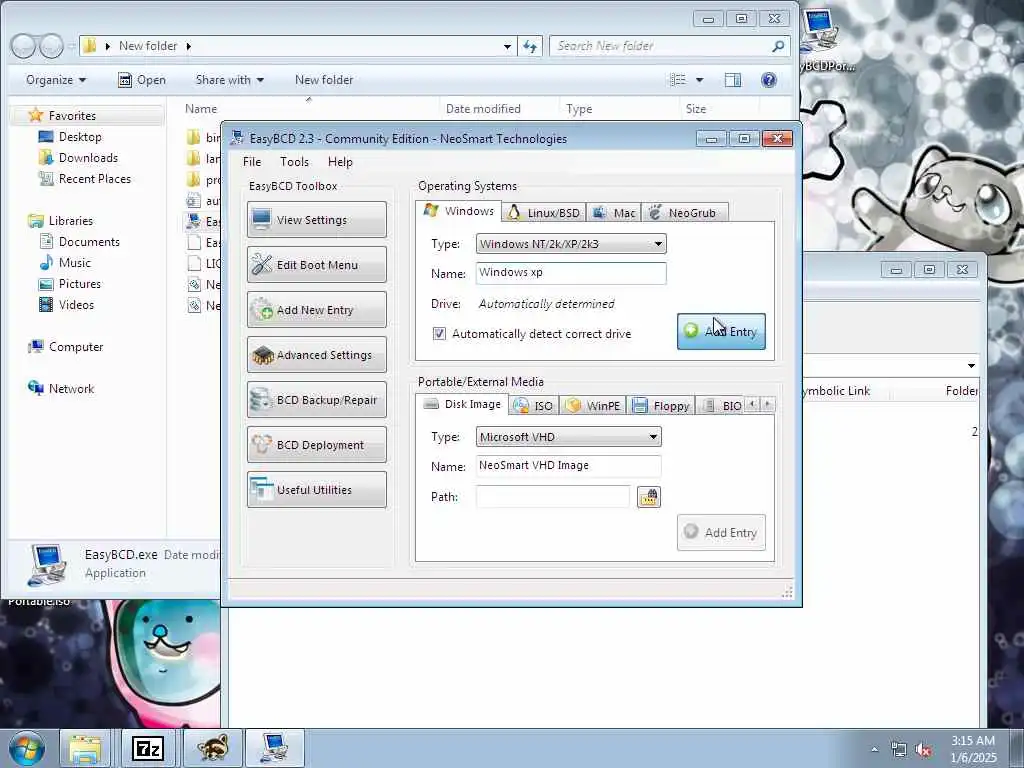Open the File menu in EasyBCD
Viewport: 1024px width, 768px height.
(251, 162)
